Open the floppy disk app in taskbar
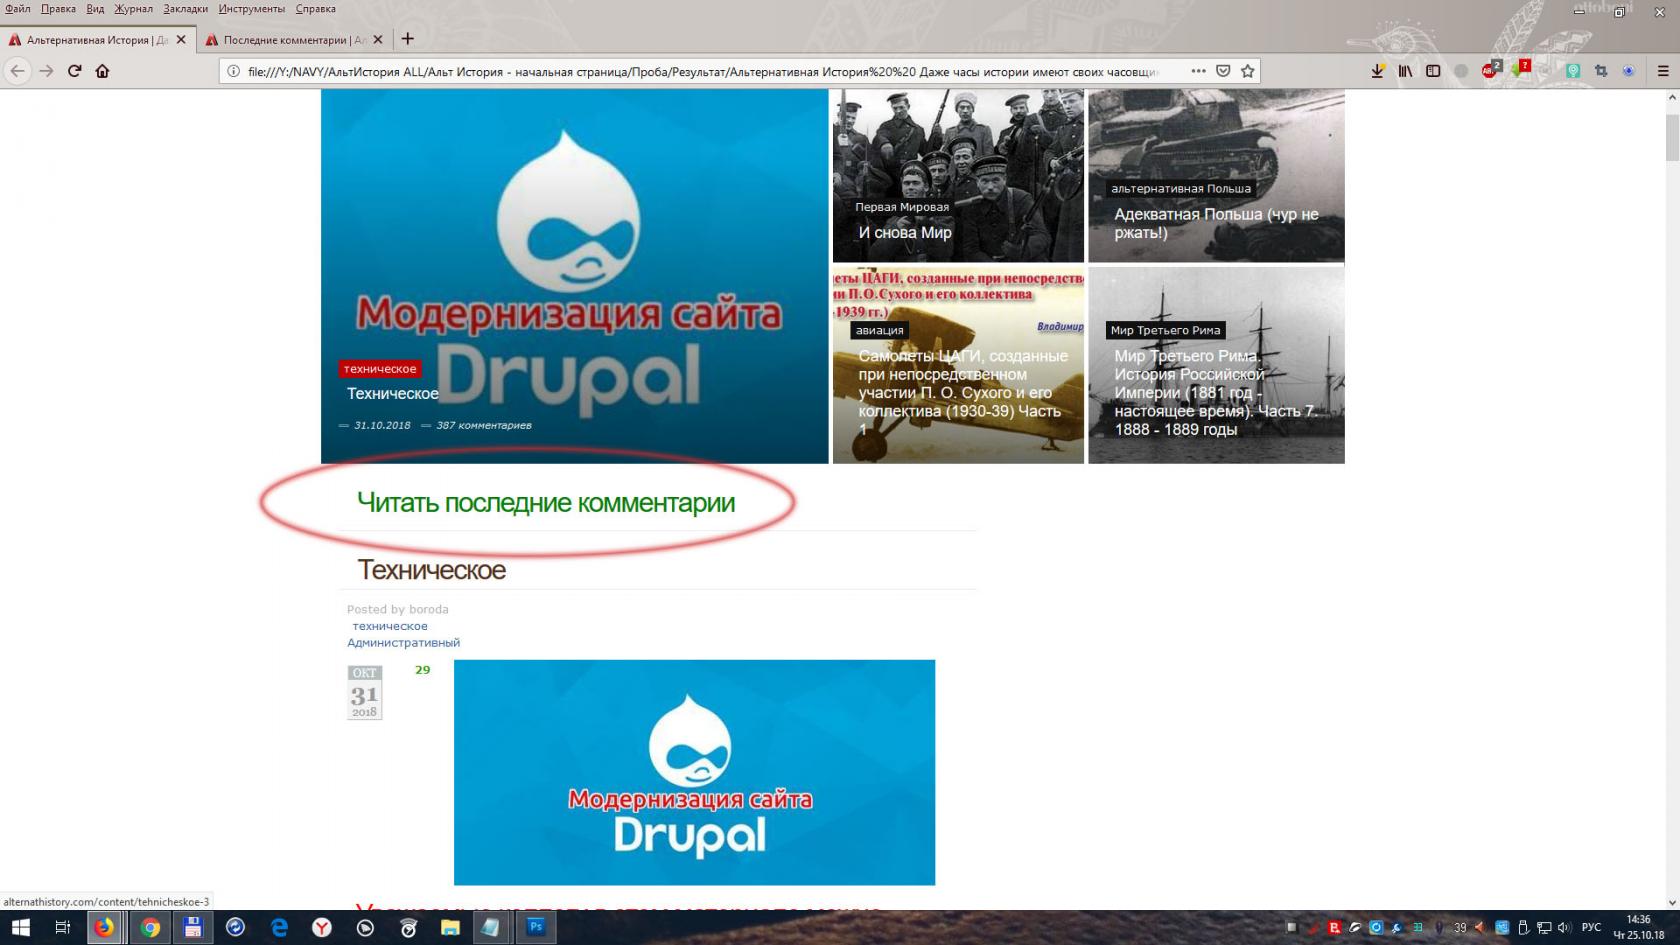 pos(193,927)
